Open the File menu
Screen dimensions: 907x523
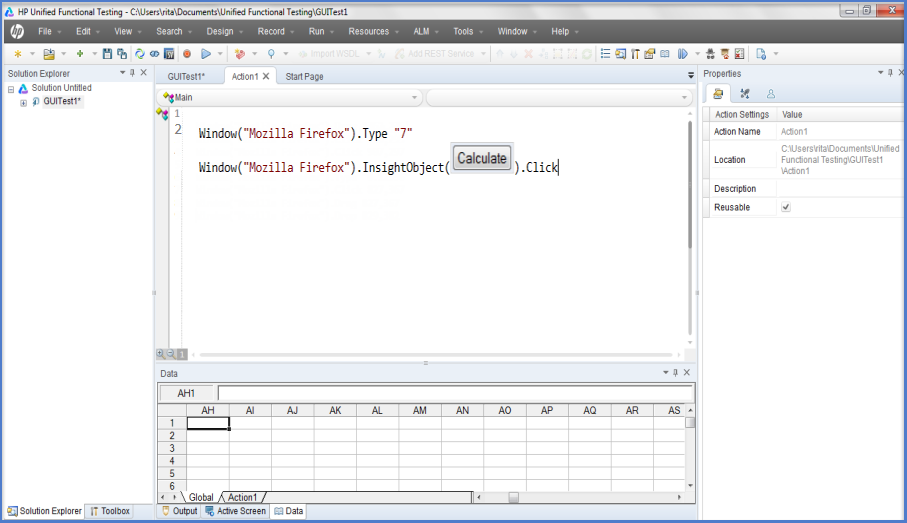click(x=45, y=31)
